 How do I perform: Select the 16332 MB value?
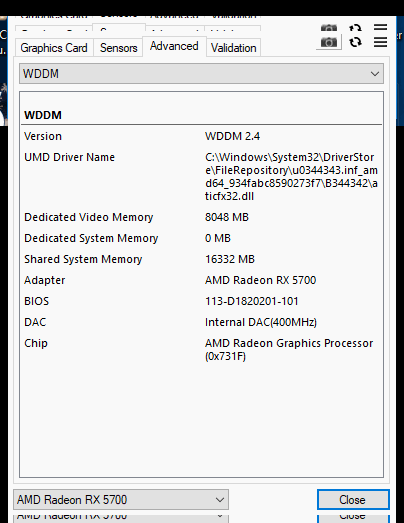230,259
